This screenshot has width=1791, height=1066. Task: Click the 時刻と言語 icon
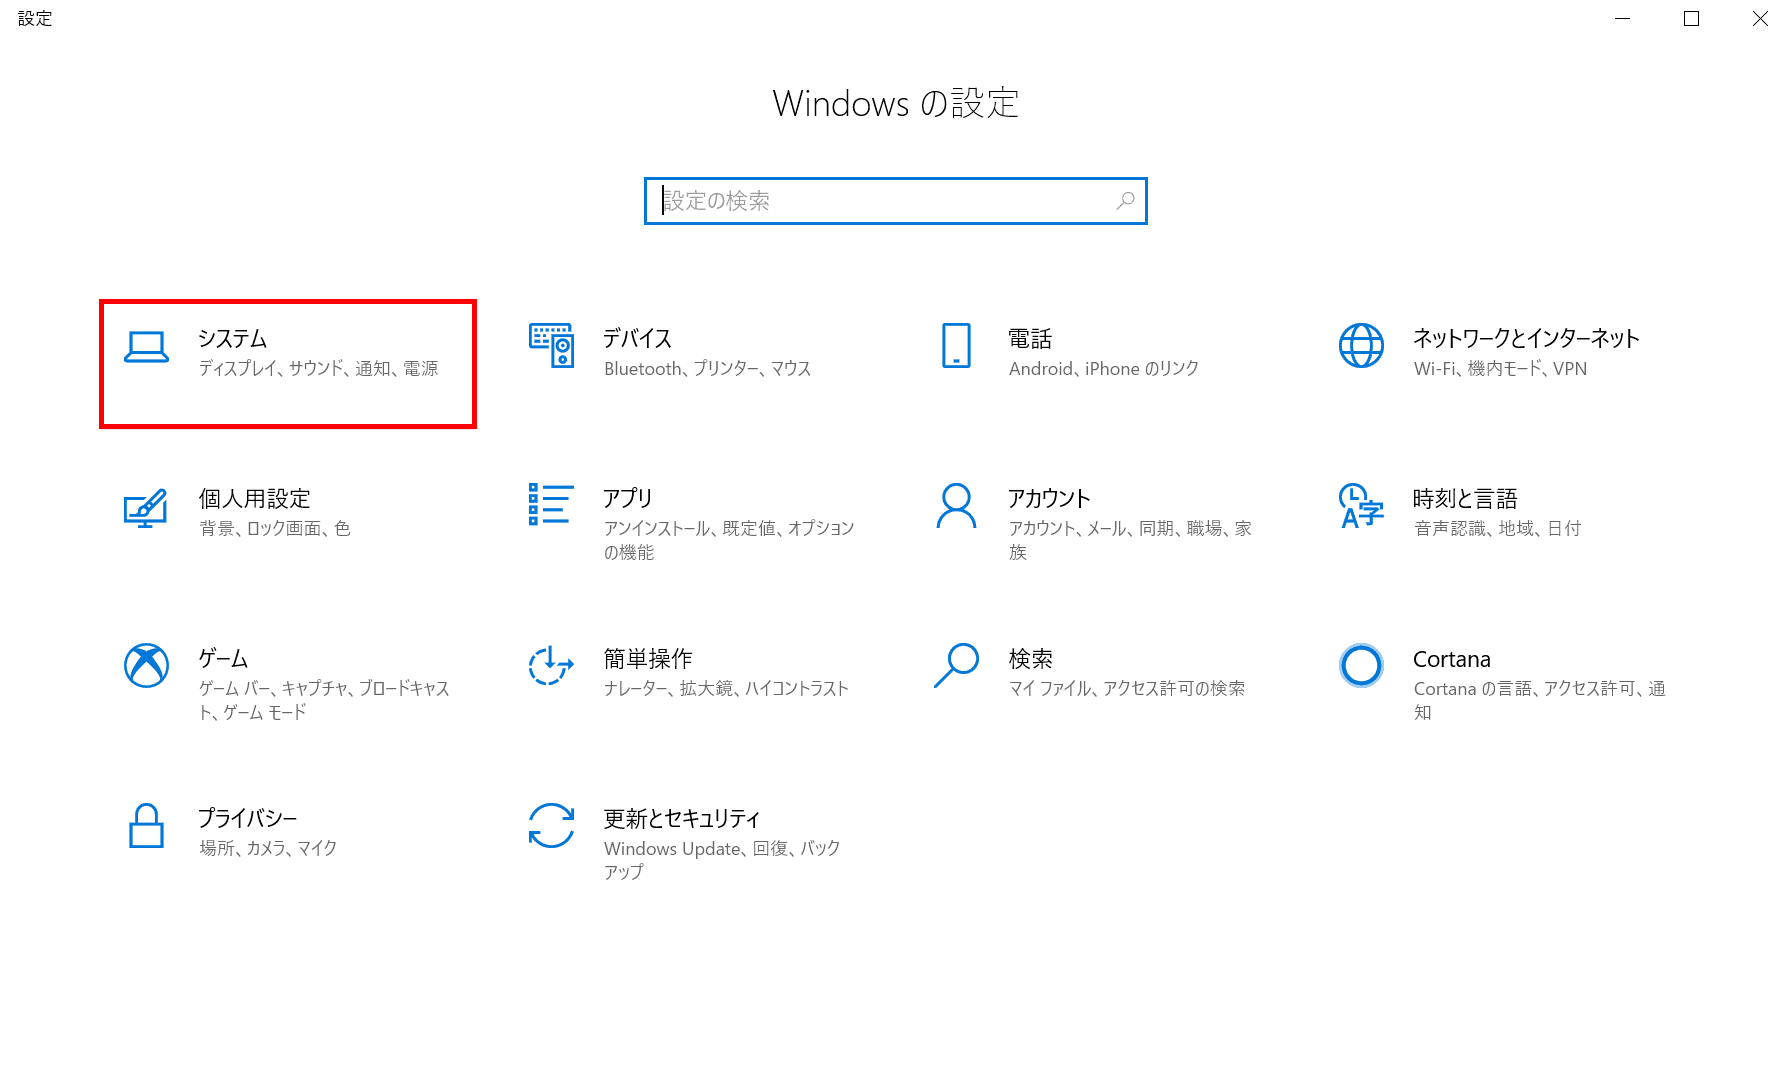coord(1361,506)
